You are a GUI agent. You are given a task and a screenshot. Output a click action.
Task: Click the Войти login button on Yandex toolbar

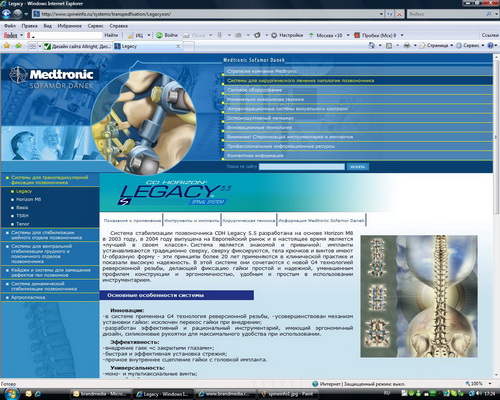click(167, 35)
